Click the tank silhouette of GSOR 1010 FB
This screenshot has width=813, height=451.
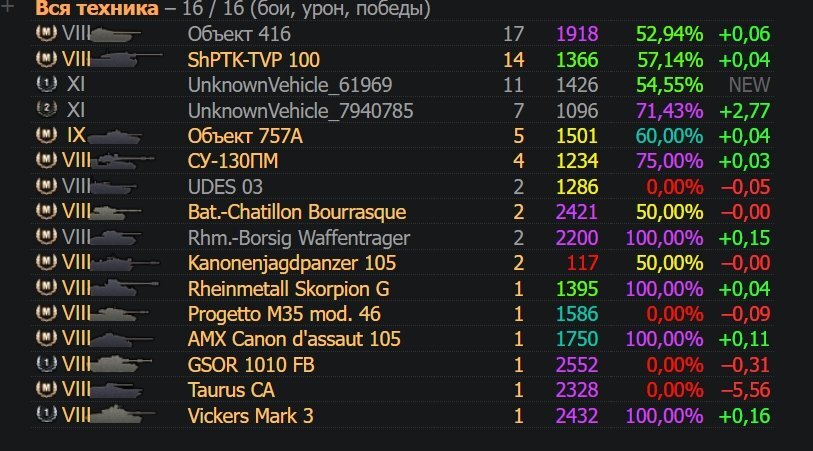pos(121,364)
